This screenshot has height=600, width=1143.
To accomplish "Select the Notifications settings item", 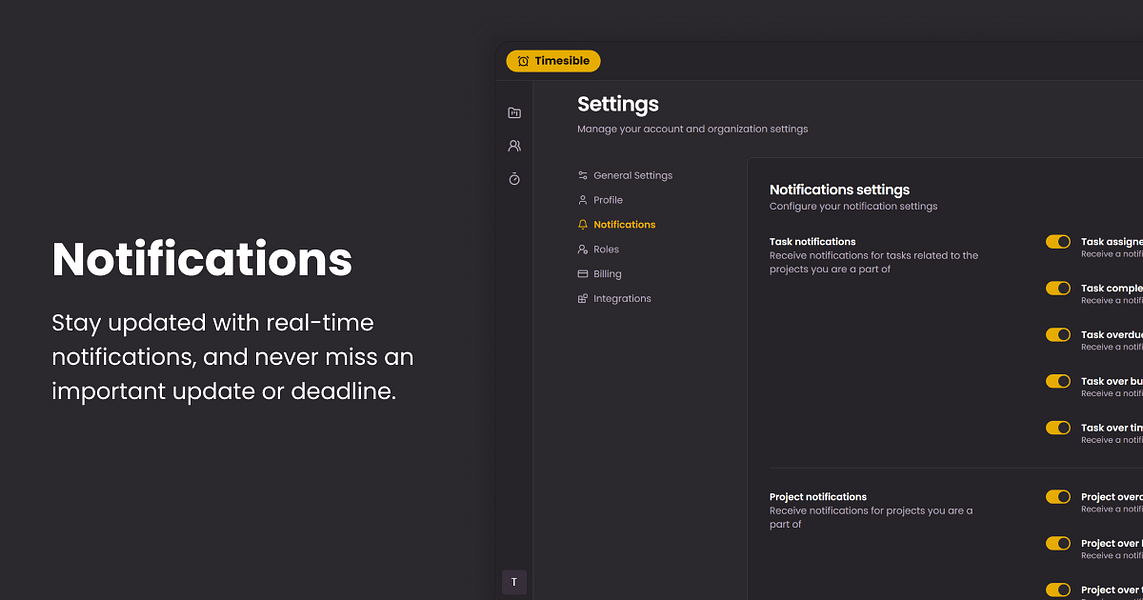I will 617,225.
